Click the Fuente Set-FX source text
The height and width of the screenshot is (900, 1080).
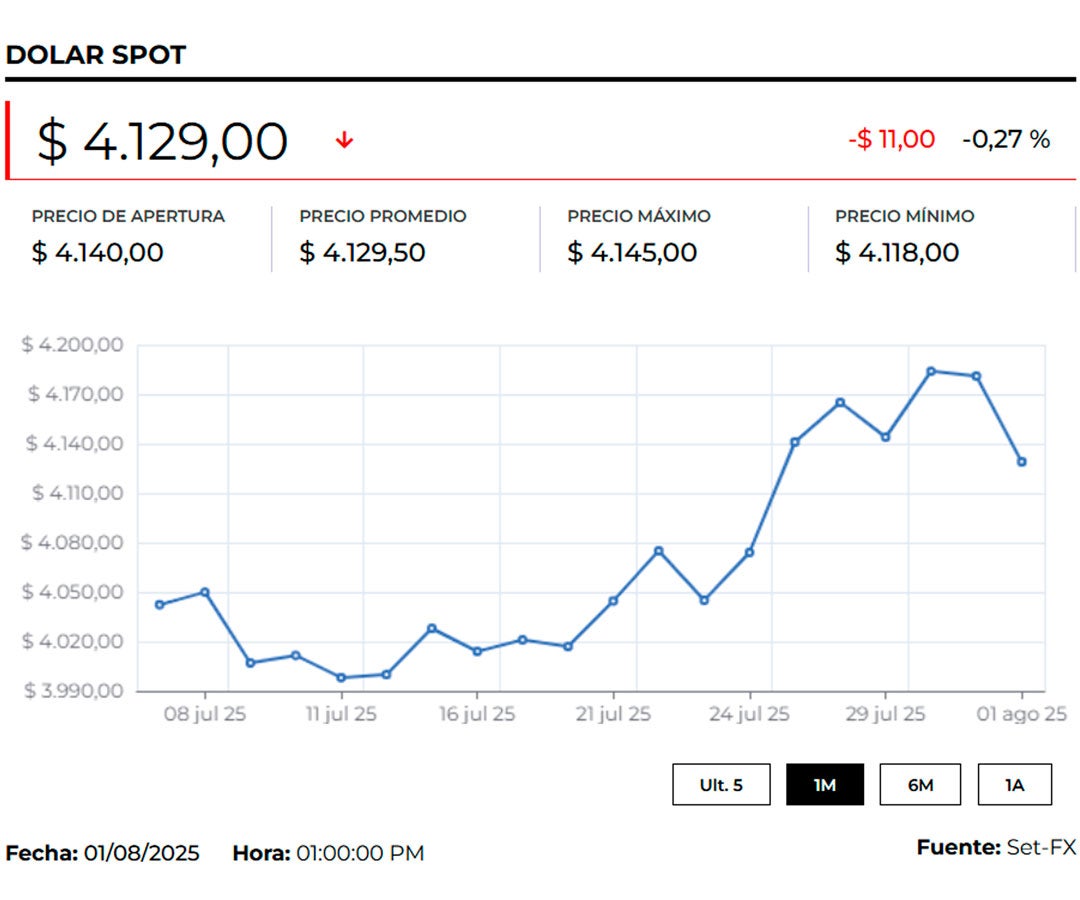tap(996, 848)
